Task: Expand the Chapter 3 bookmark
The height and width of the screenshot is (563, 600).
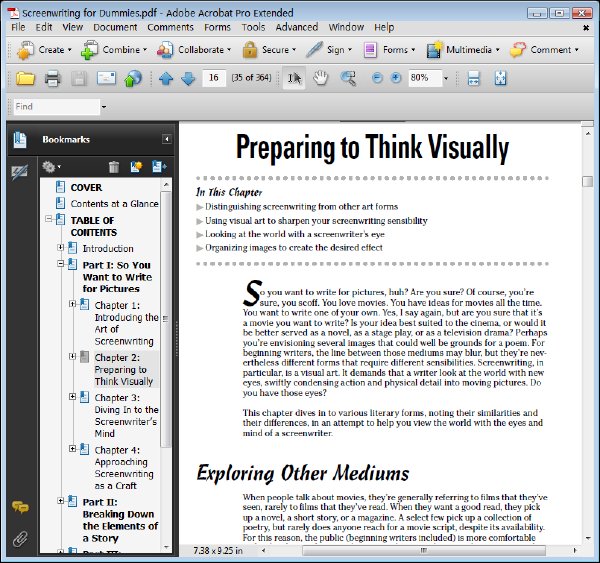Action: (72, 397)
